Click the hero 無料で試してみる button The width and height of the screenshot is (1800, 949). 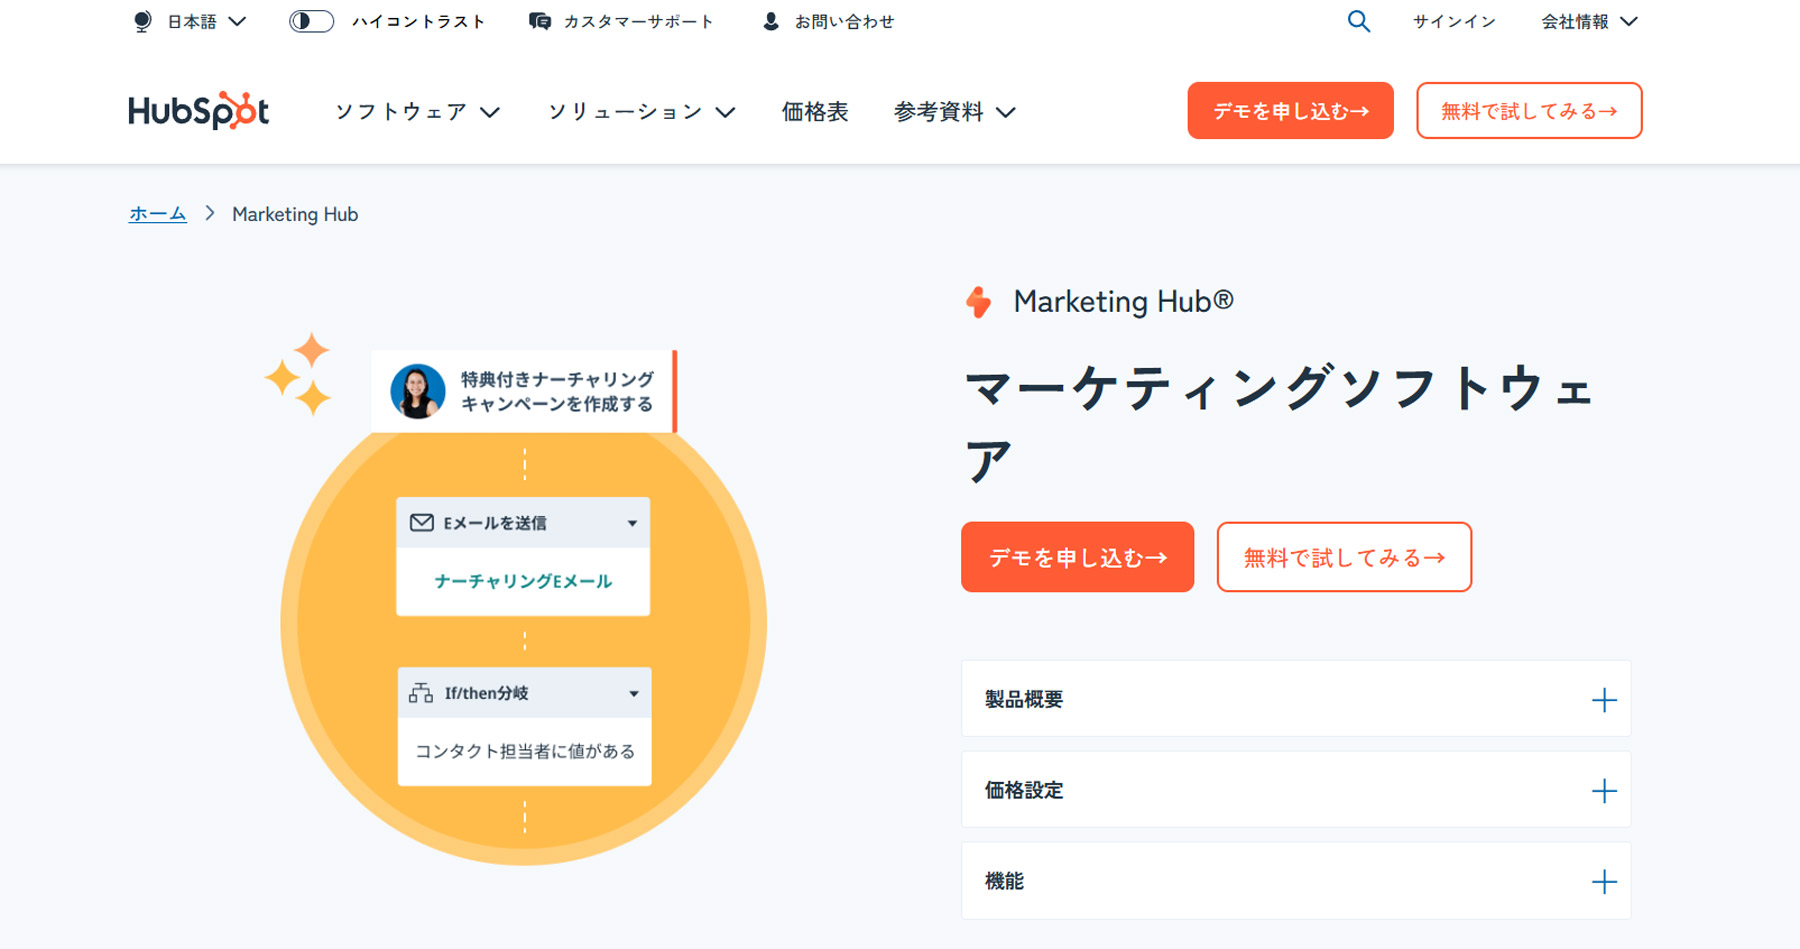(1344, 557)
